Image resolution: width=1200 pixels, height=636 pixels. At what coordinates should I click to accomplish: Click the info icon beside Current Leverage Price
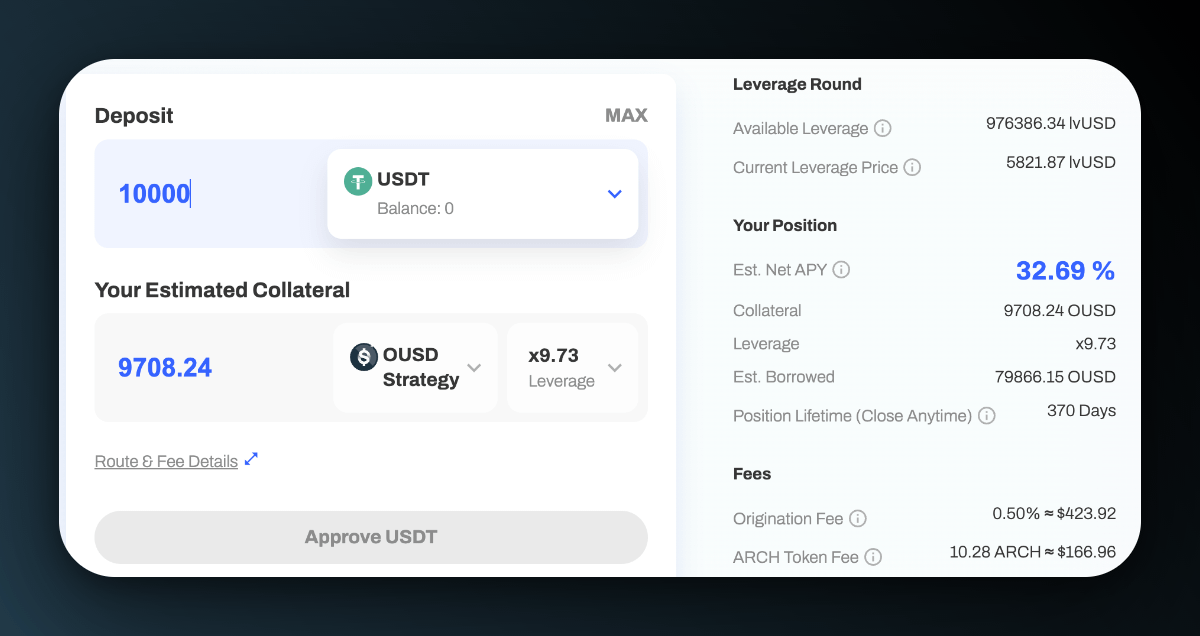[x=912, y=168]
